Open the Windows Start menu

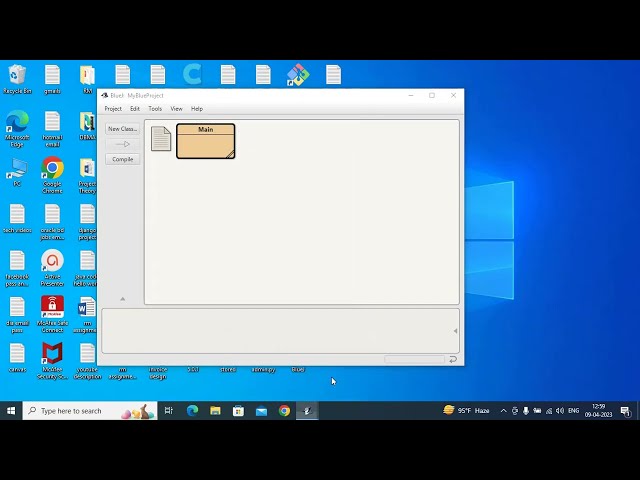click(11, 411)
